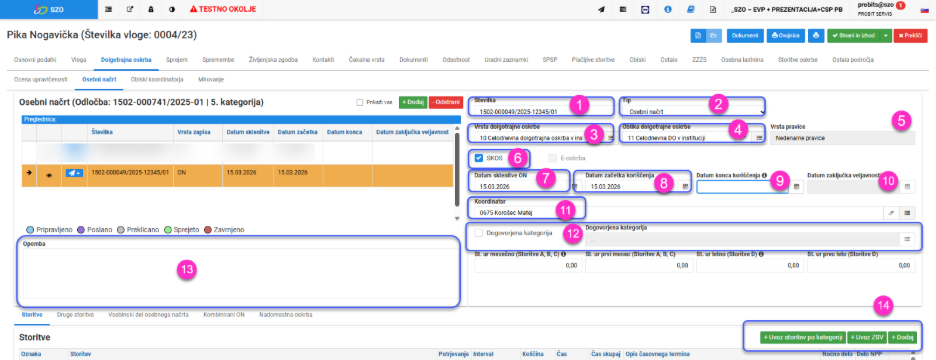Open the hamburger menu icon in top bar
936x360 pixels.
tap(108, 10)
